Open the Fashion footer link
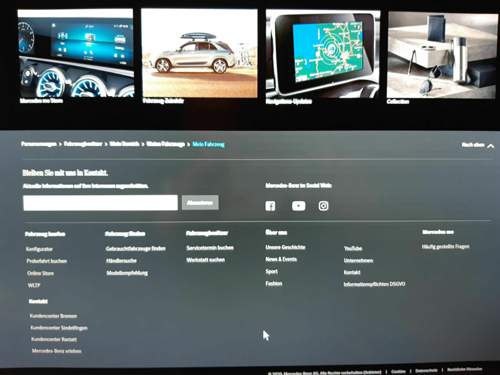Viewport: 500px width, 375px height. point(274,284)
